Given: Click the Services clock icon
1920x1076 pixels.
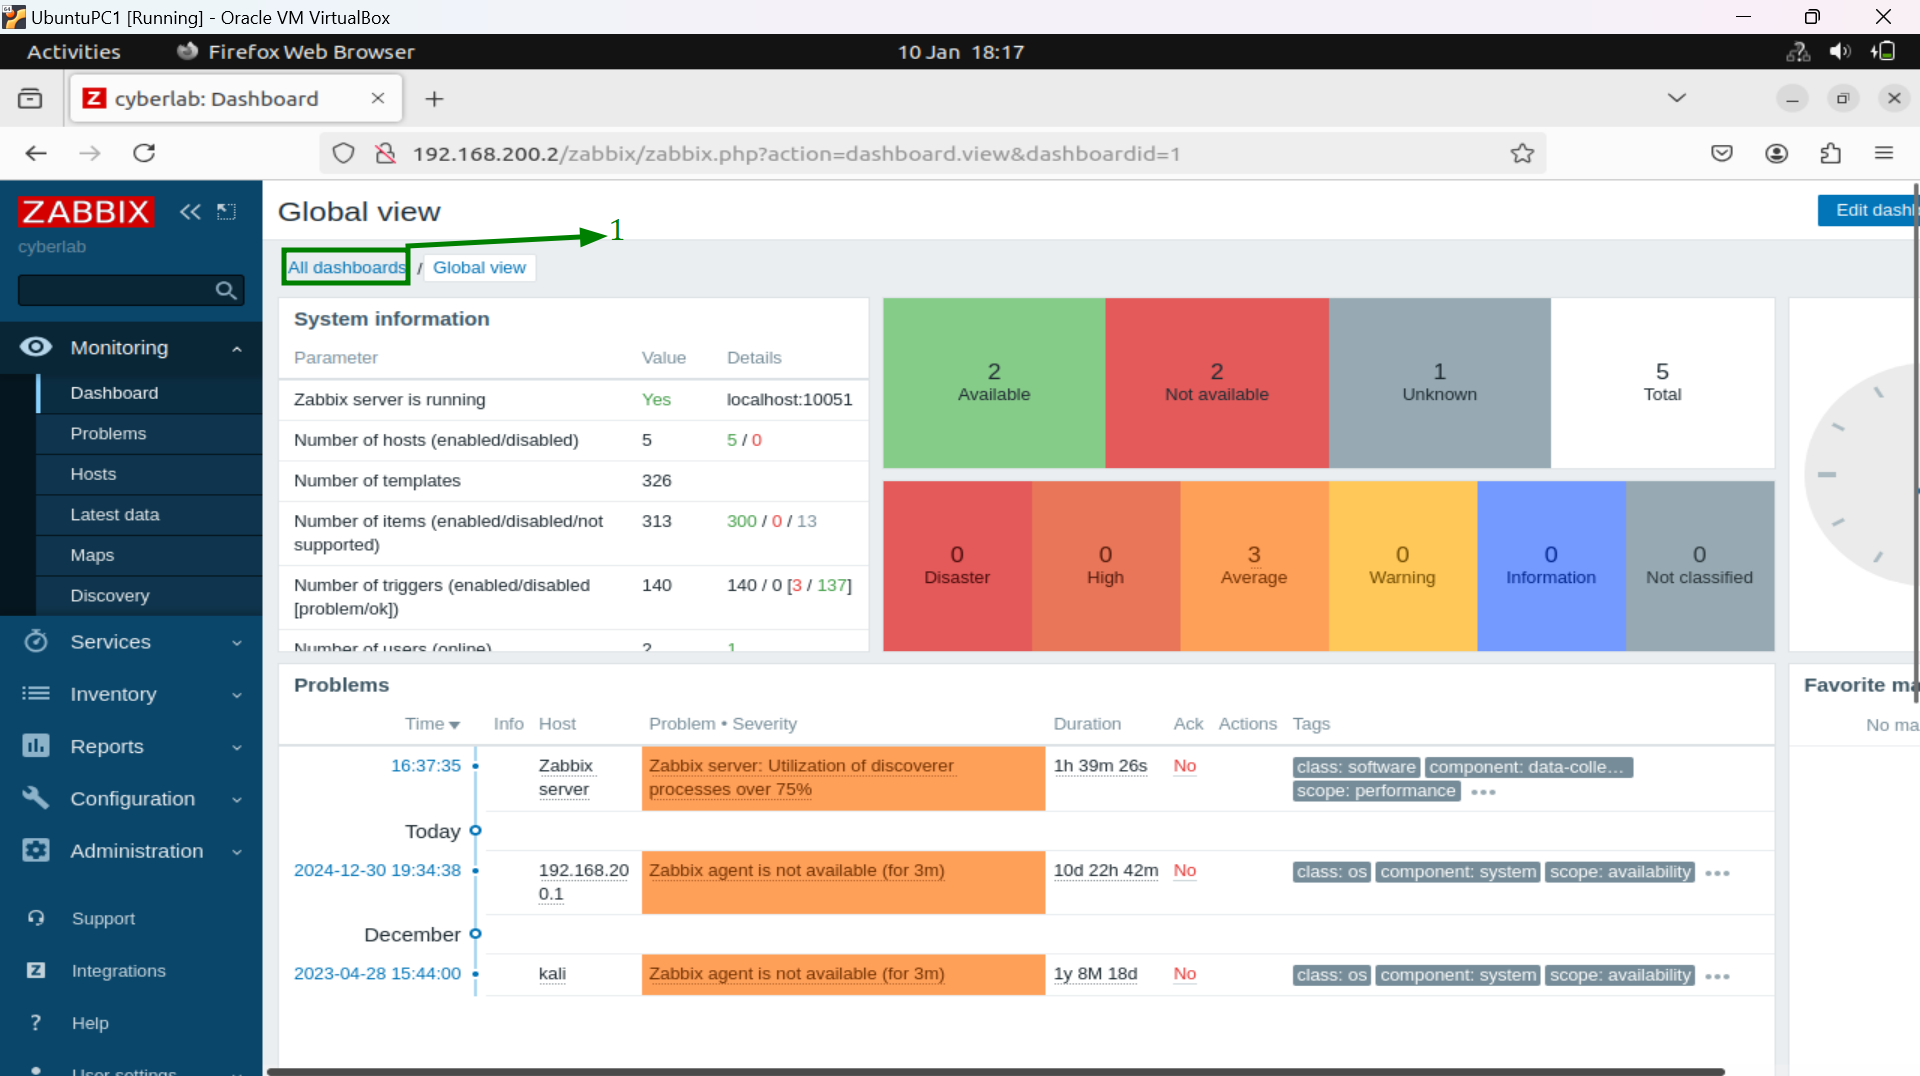Looking at the screenshot, I should pos(36,641).
